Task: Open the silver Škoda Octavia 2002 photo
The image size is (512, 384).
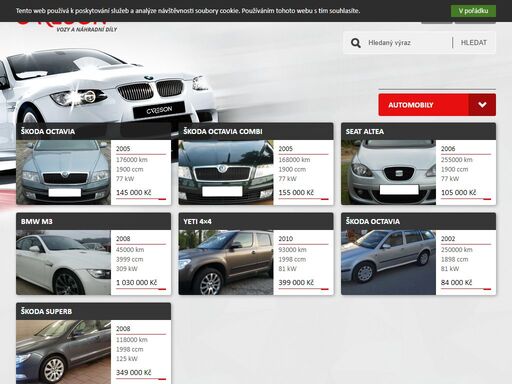Action: tap(388, 262)
